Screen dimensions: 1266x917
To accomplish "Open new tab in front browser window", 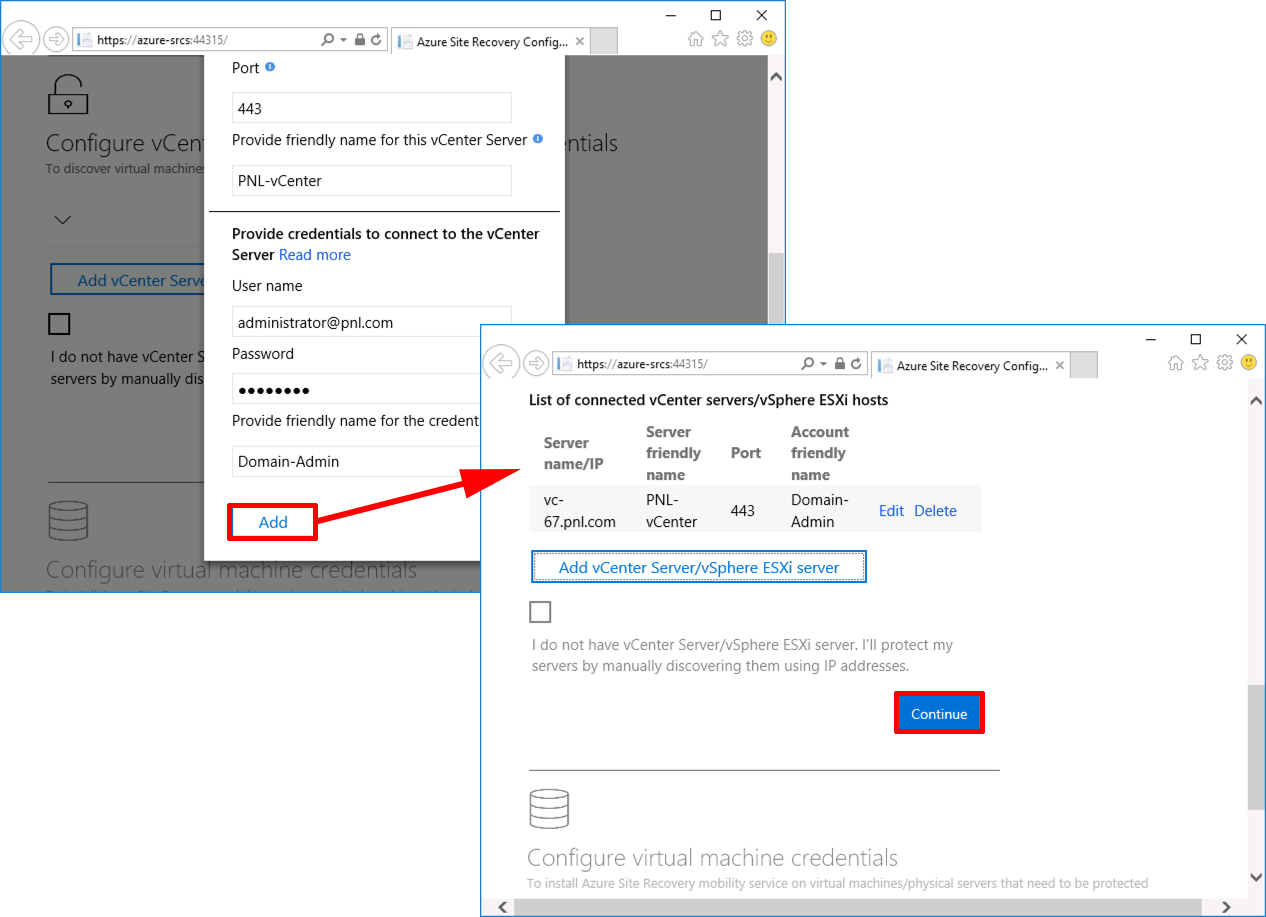I will tap(1084, 365).
